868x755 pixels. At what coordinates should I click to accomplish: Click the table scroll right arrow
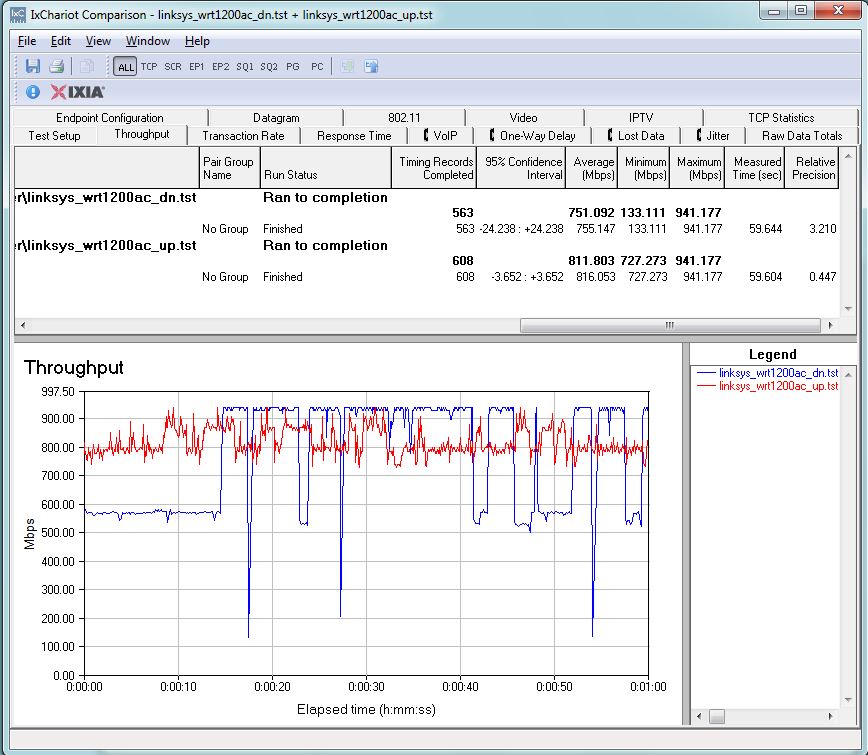point(830,325)
